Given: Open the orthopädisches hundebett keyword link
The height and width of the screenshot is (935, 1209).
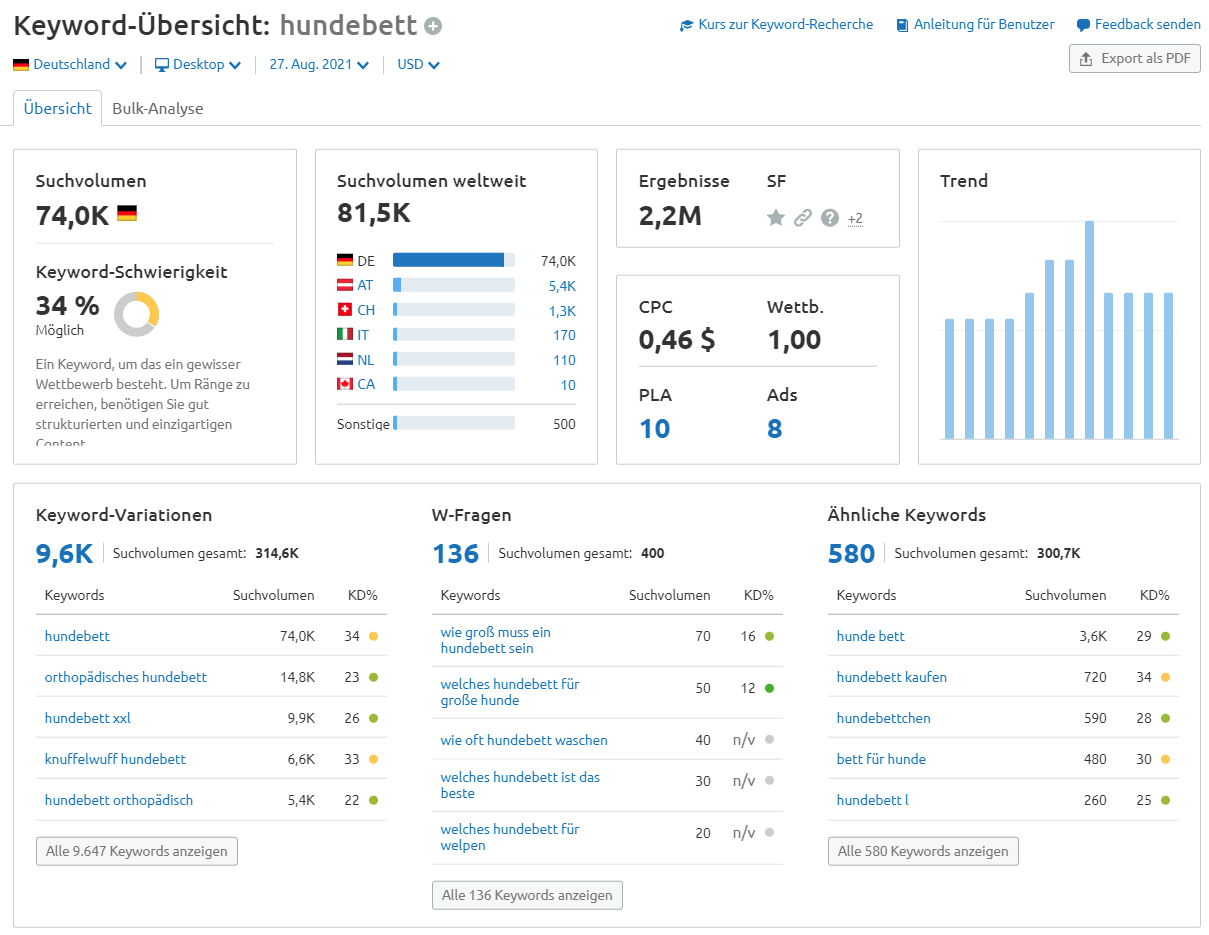Looking at the screenshot, I should (125, 677).
